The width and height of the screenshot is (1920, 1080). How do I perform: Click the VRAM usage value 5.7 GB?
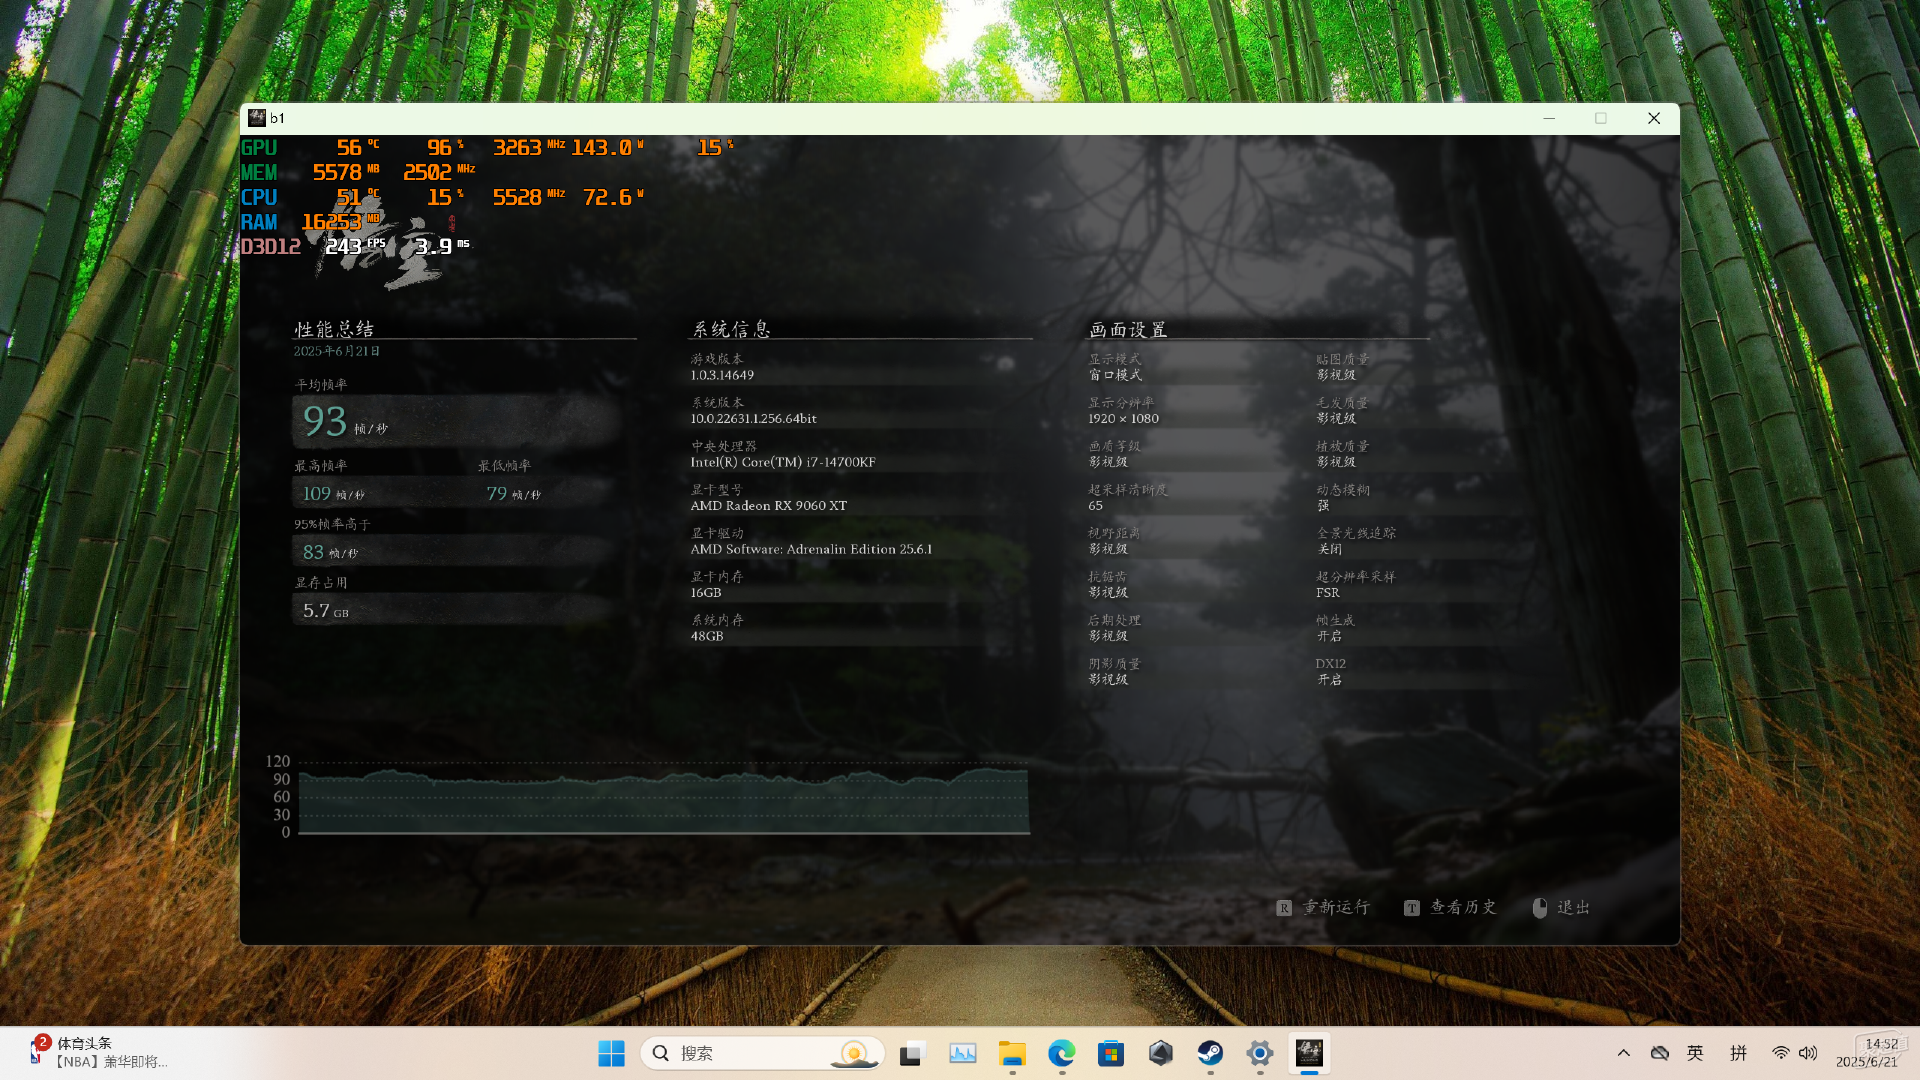point(326,611)
